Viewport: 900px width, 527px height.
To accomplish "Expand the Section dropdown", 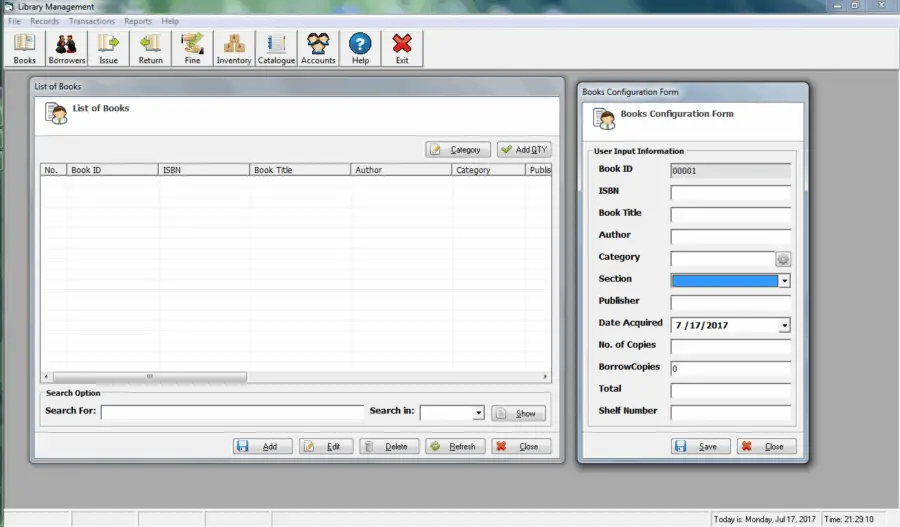I will pyautogui.click(x=784, y=281).
